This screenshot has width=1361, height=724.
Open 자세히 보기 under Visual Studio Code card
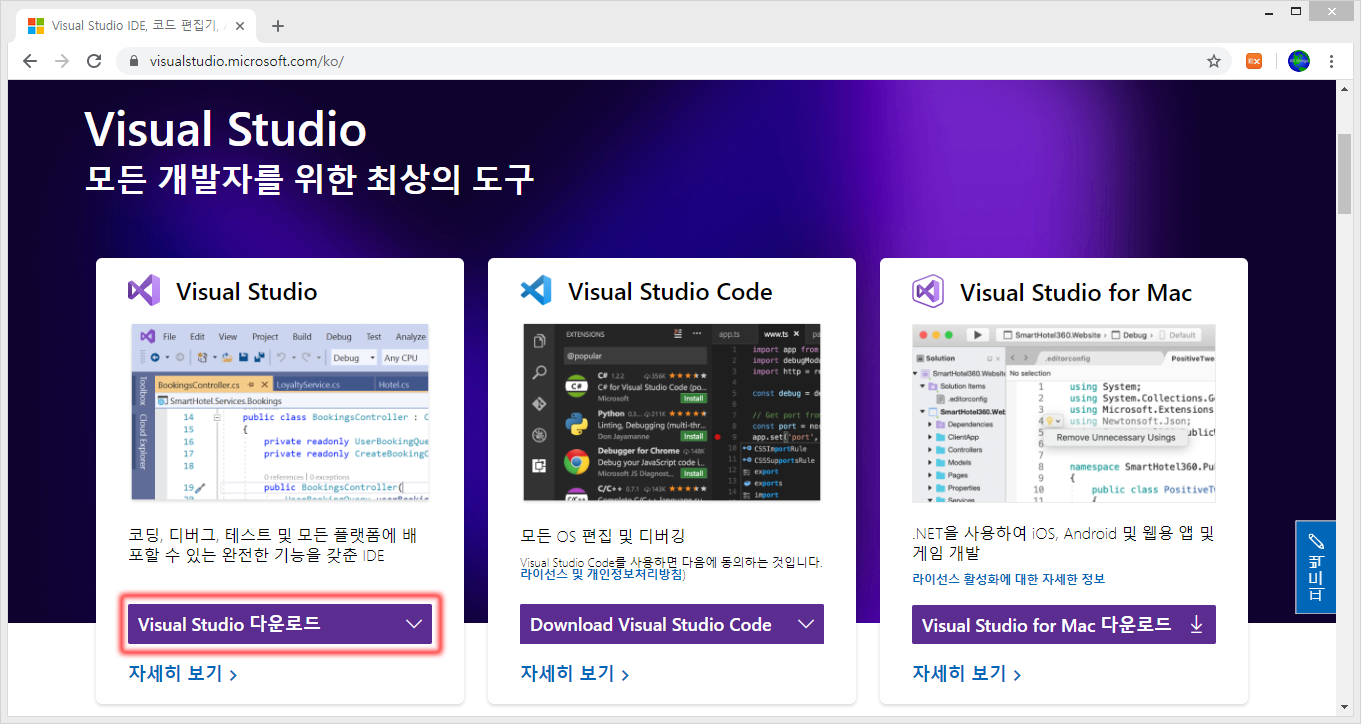(x=574, y=674)
